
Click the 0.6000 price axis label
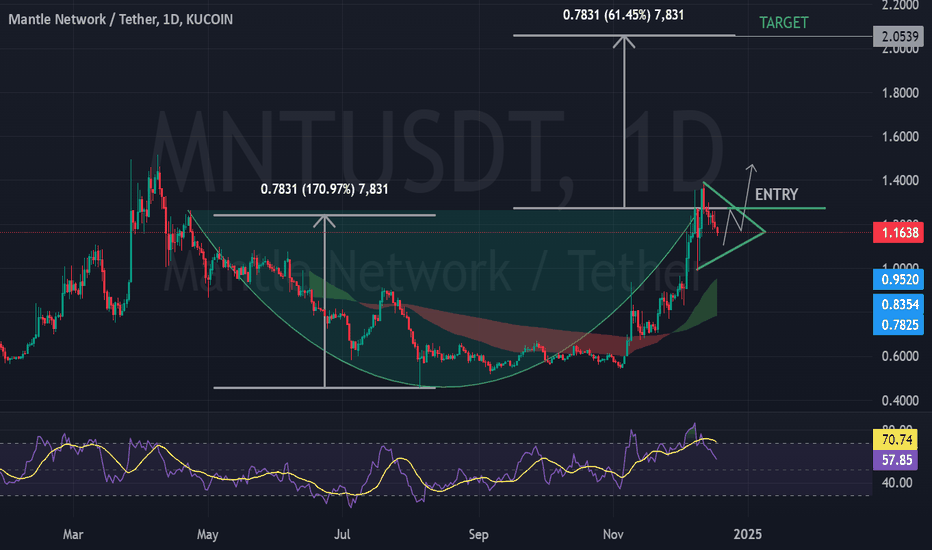(x=900, y=356)
